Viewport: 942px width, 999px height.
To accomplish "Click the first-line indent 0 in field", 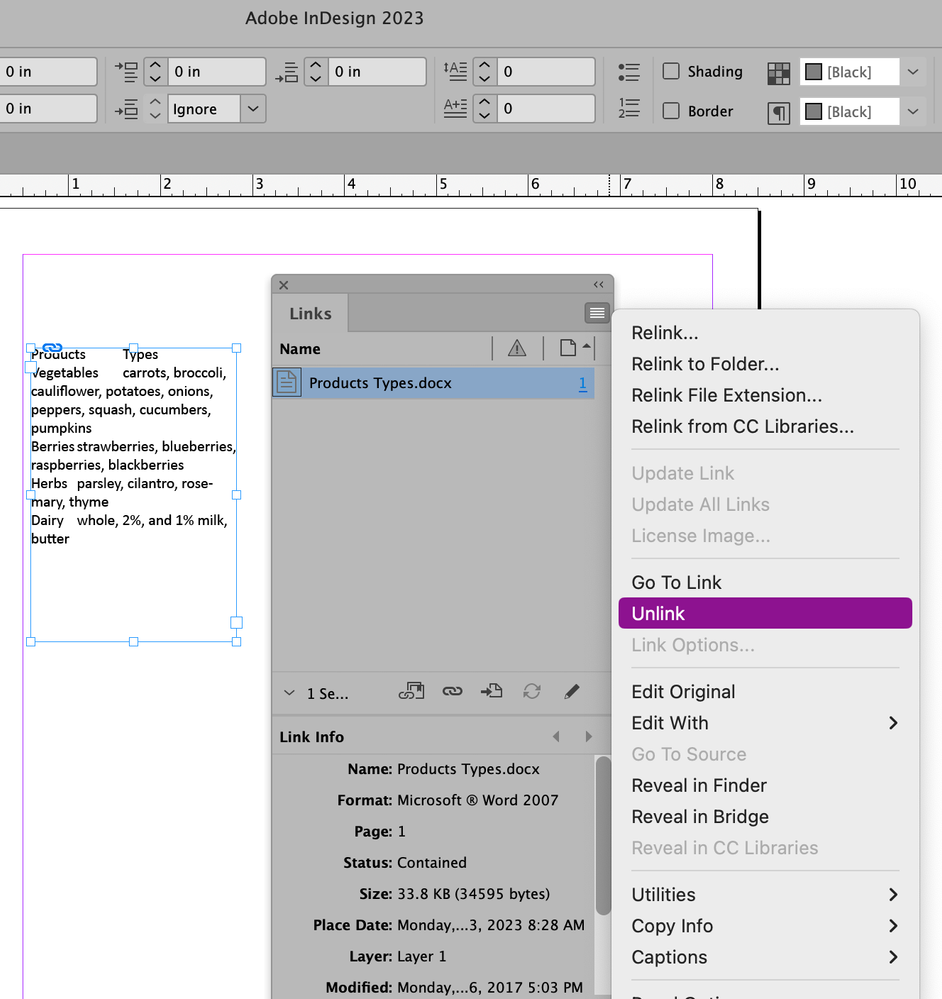I will click(x=217, y=71).
